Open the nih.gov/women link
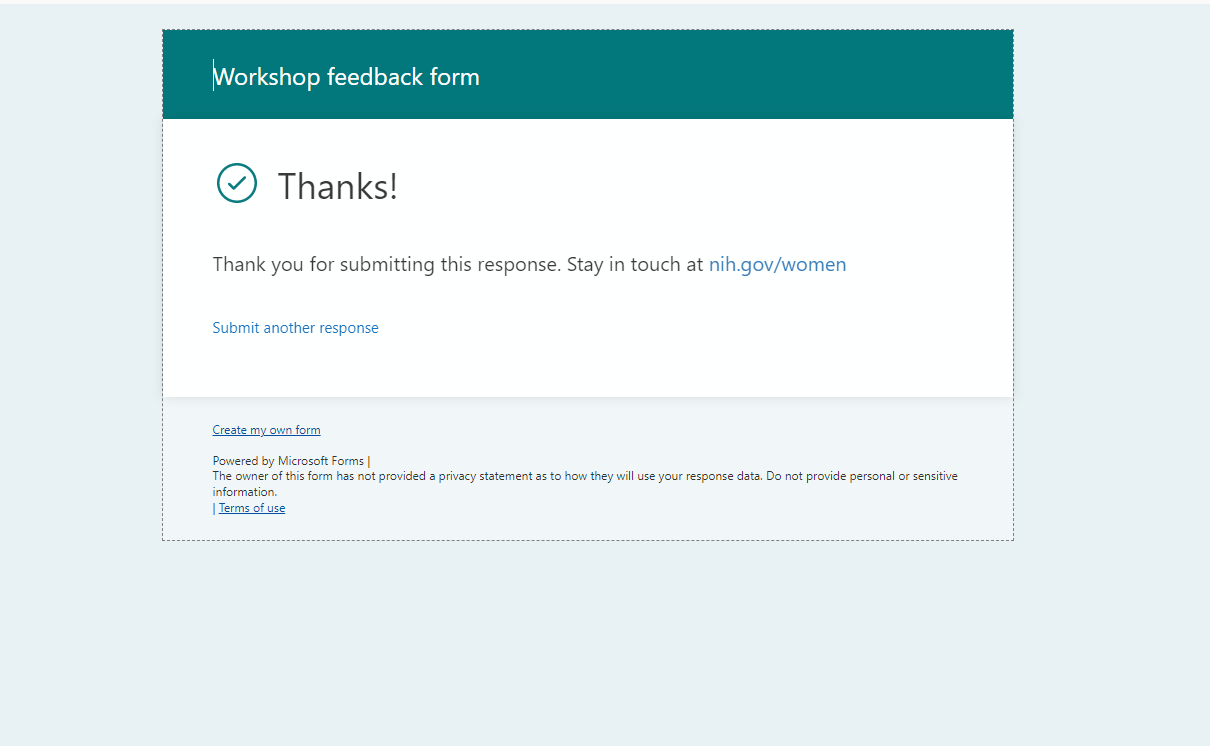Viewport: 1210px width, 746px height. [777, 265]
